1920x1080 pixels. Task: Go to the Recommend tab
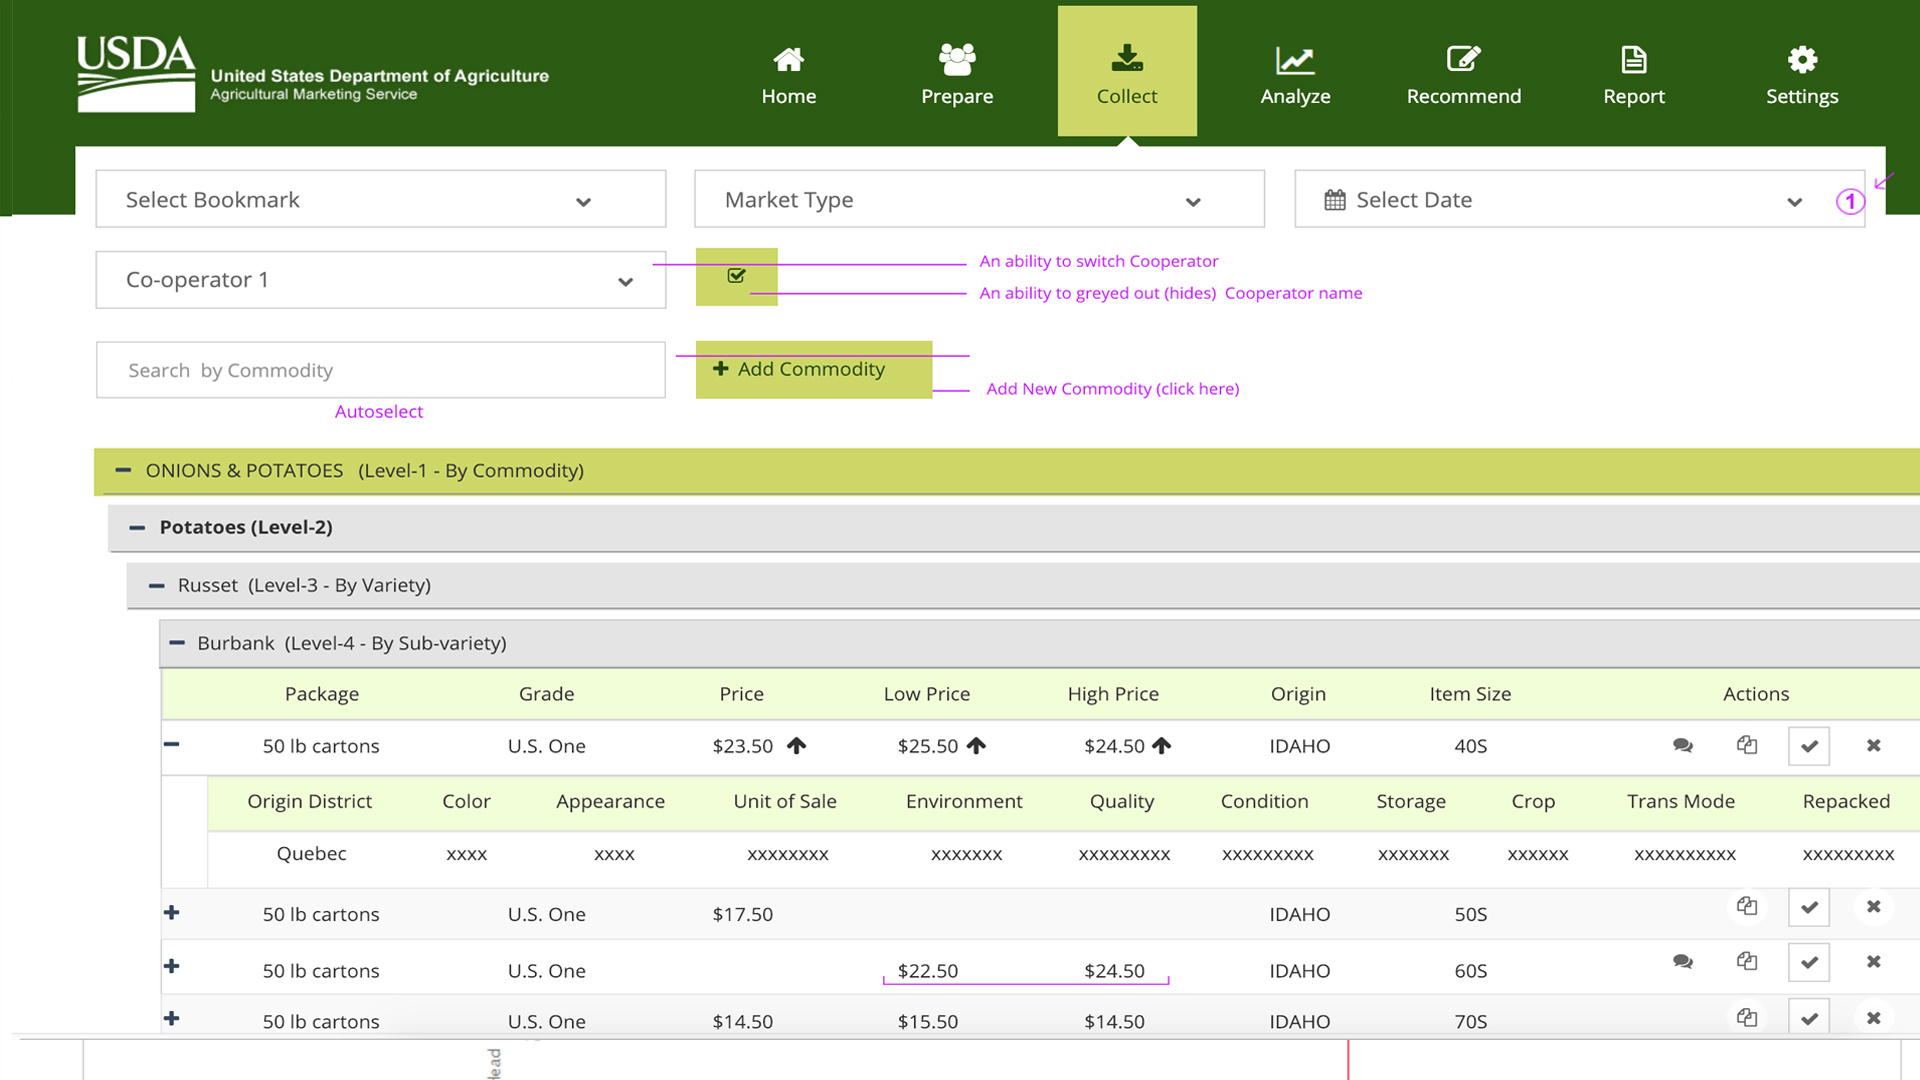(x=1463, y=73)
